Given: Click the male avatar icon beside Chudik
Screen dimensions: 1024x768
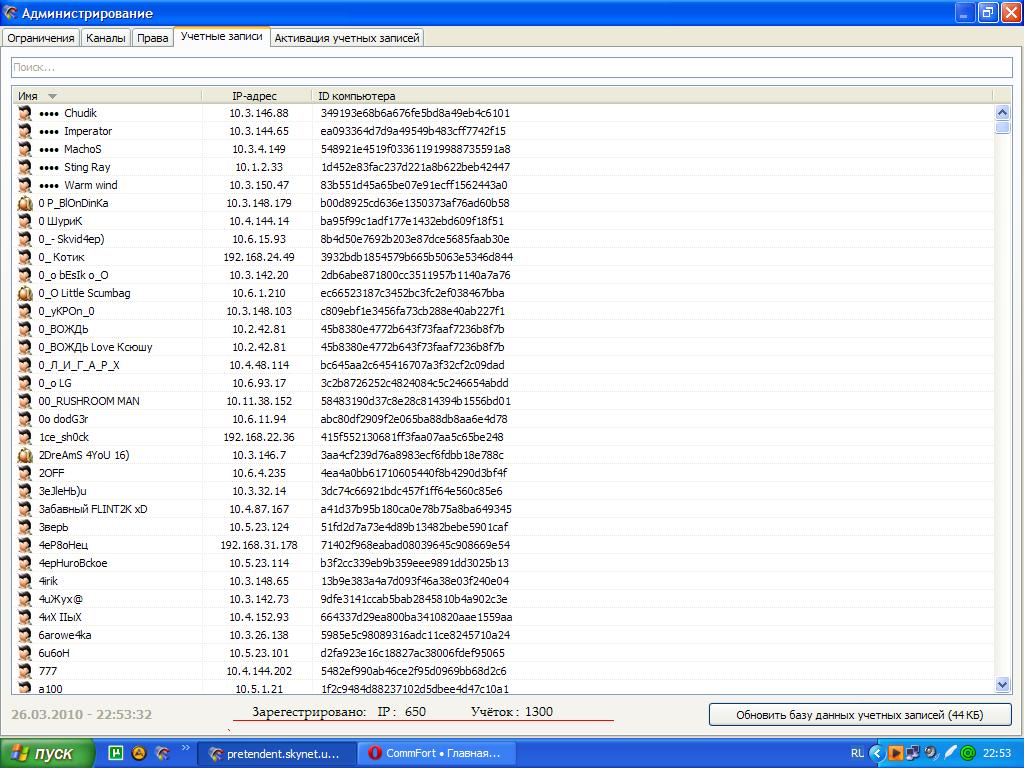Looking at the screenshot, I should tap(25, 113).
